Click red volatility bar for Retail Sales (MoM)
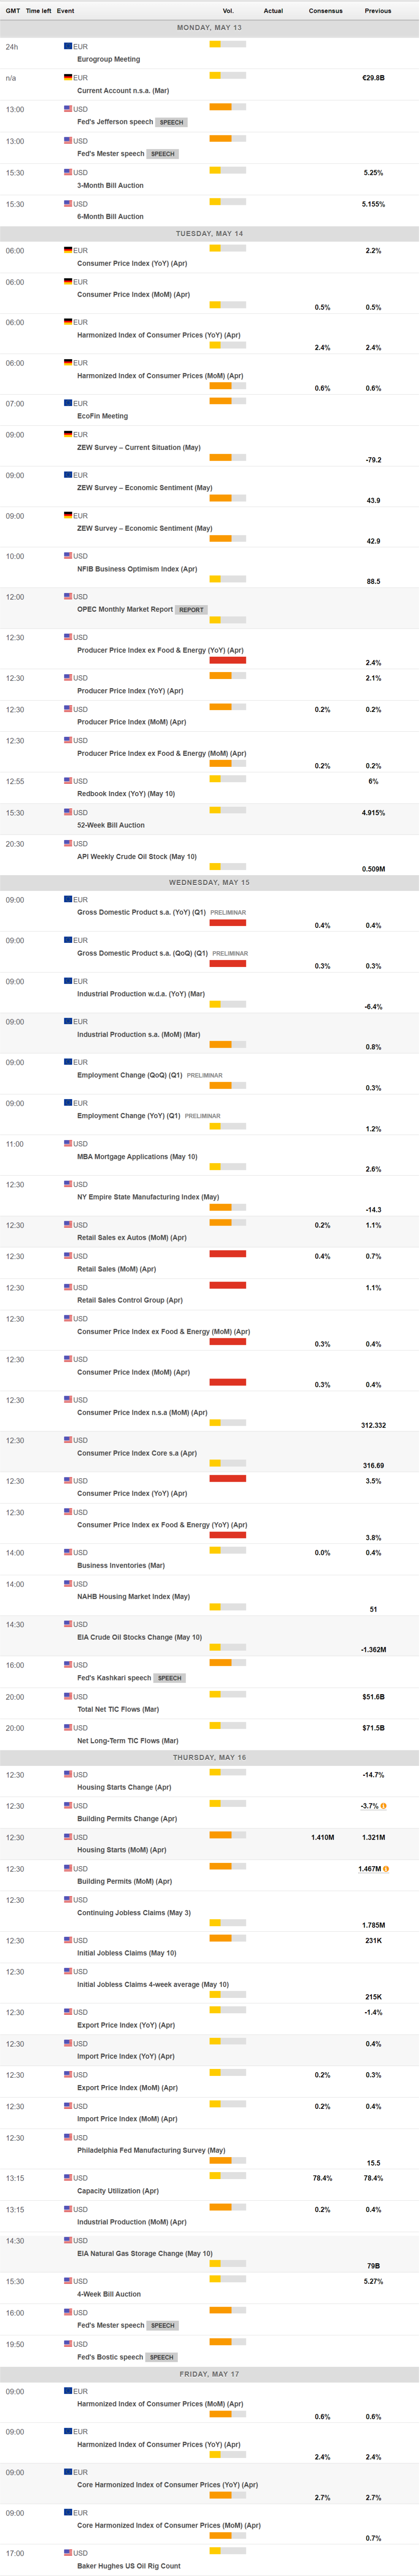Image resolution: width=420 pixels, height=2576 pixels. (x=228, y=1284)
